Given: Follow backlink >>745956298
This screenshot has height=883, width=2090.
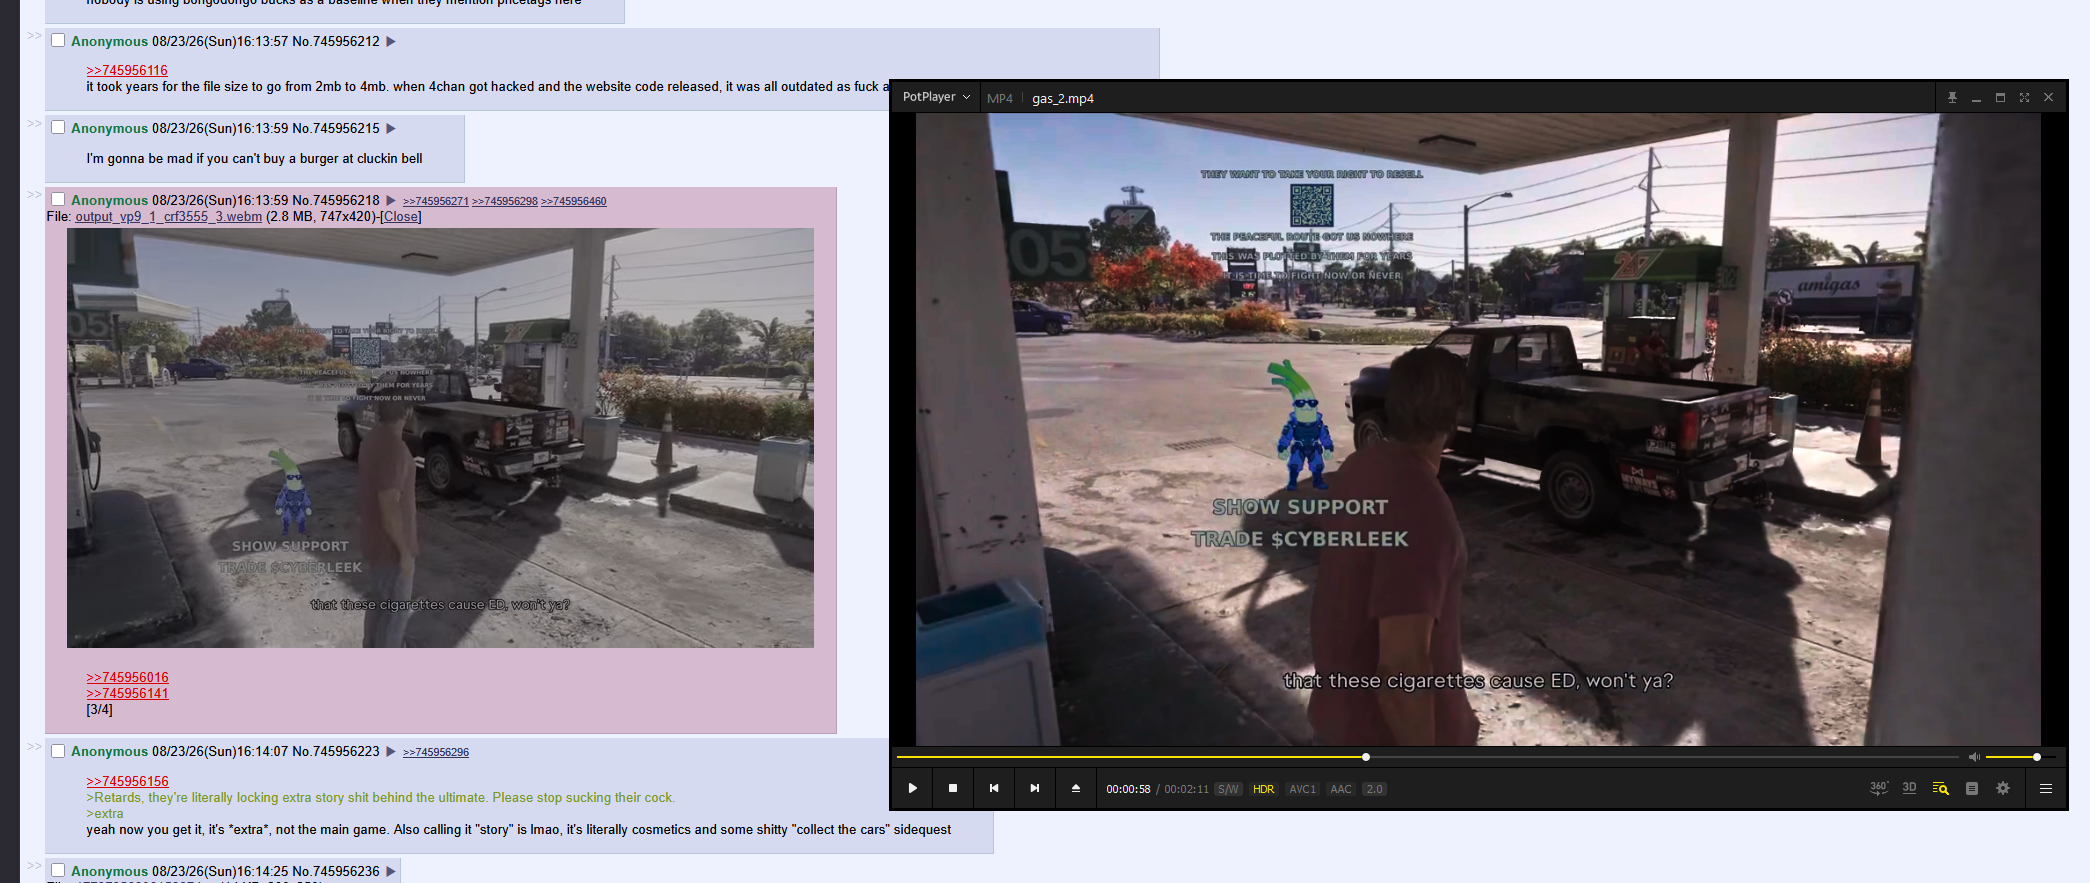Looking at the screenshot, I should 505,201.
